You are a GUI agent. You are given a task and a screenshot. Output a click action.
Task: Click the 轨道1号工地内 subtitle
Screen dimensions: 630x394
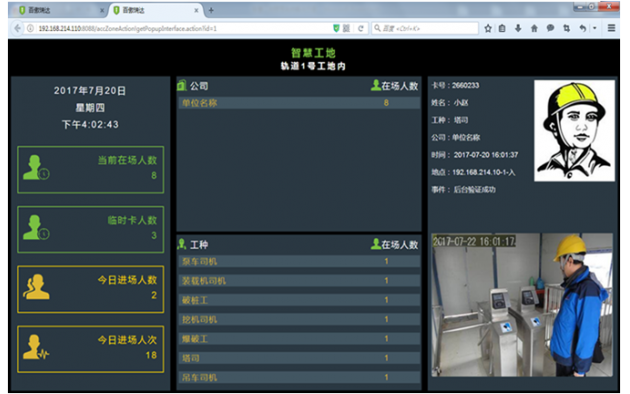coord(313,66)
